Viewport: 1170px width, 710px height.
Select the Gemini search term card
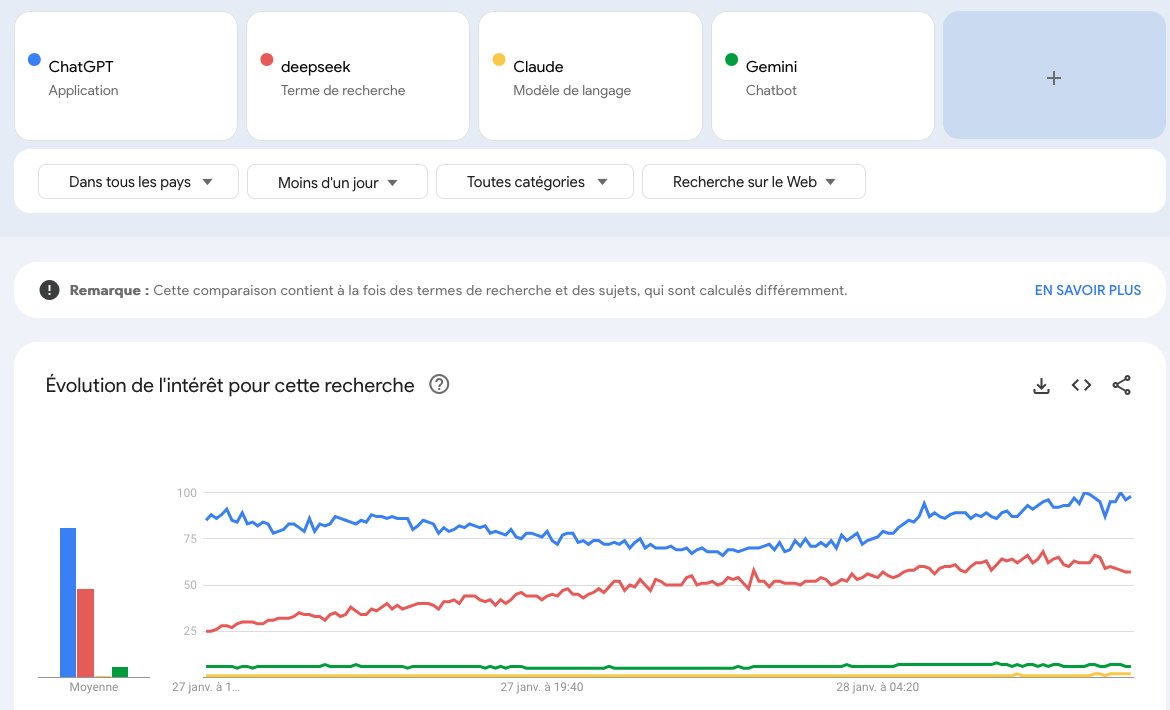(x=823, y=75)
